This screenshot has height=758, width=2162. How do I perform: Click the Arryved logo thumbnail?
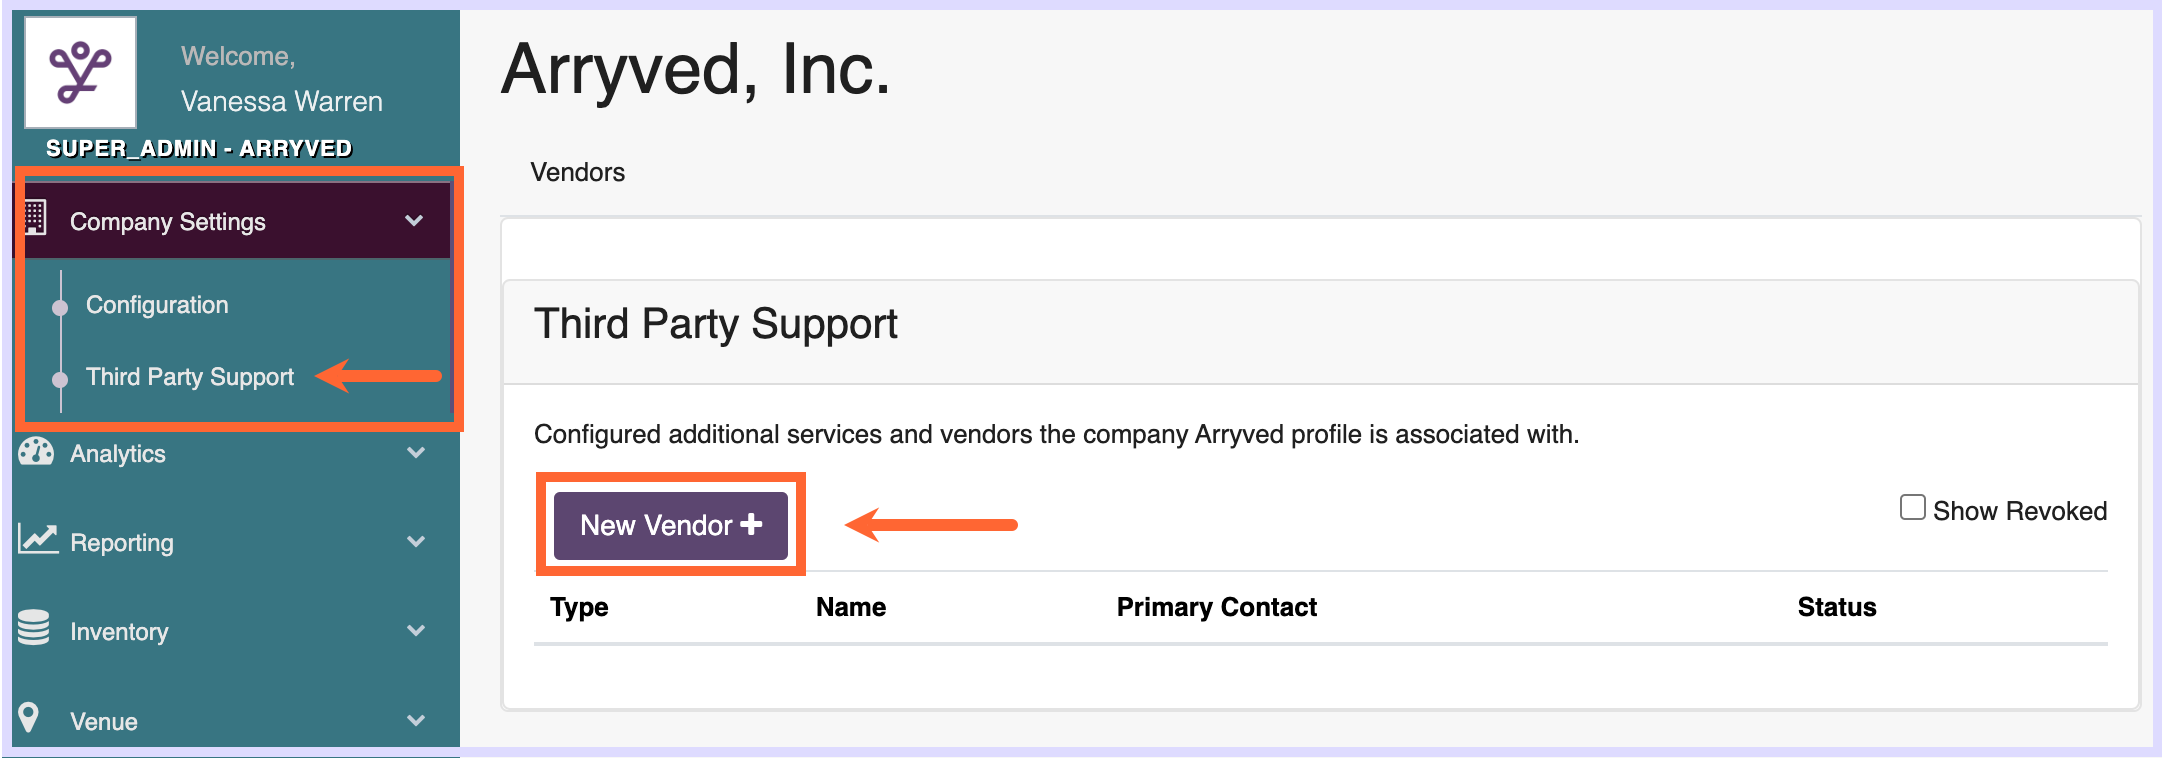81,72
